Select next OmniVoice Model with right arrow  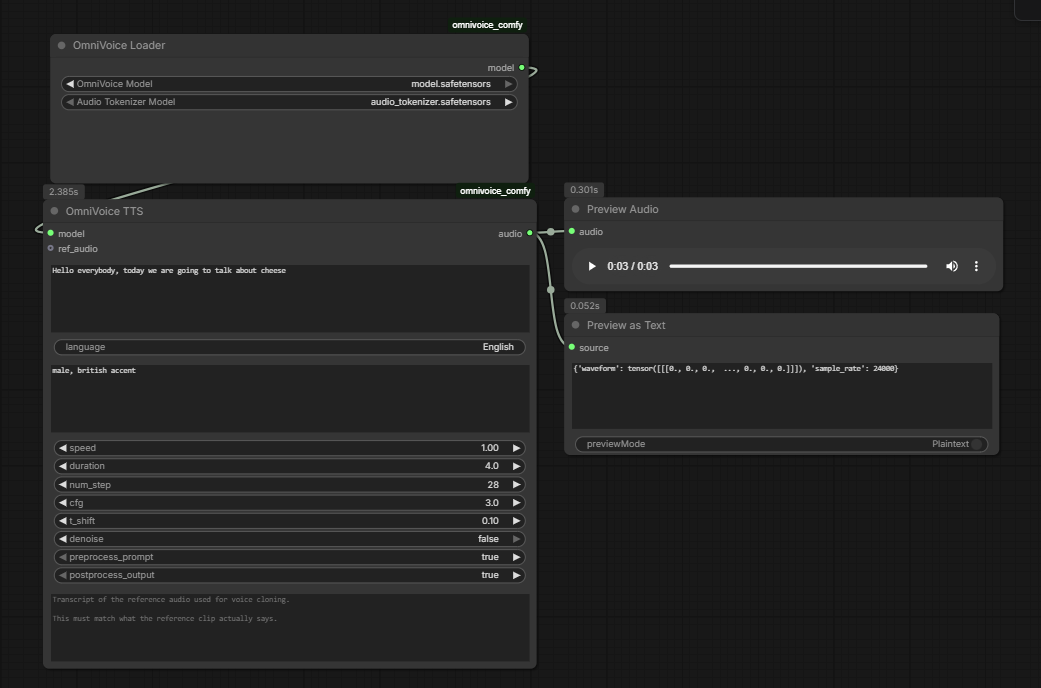(x=509, y=84)
